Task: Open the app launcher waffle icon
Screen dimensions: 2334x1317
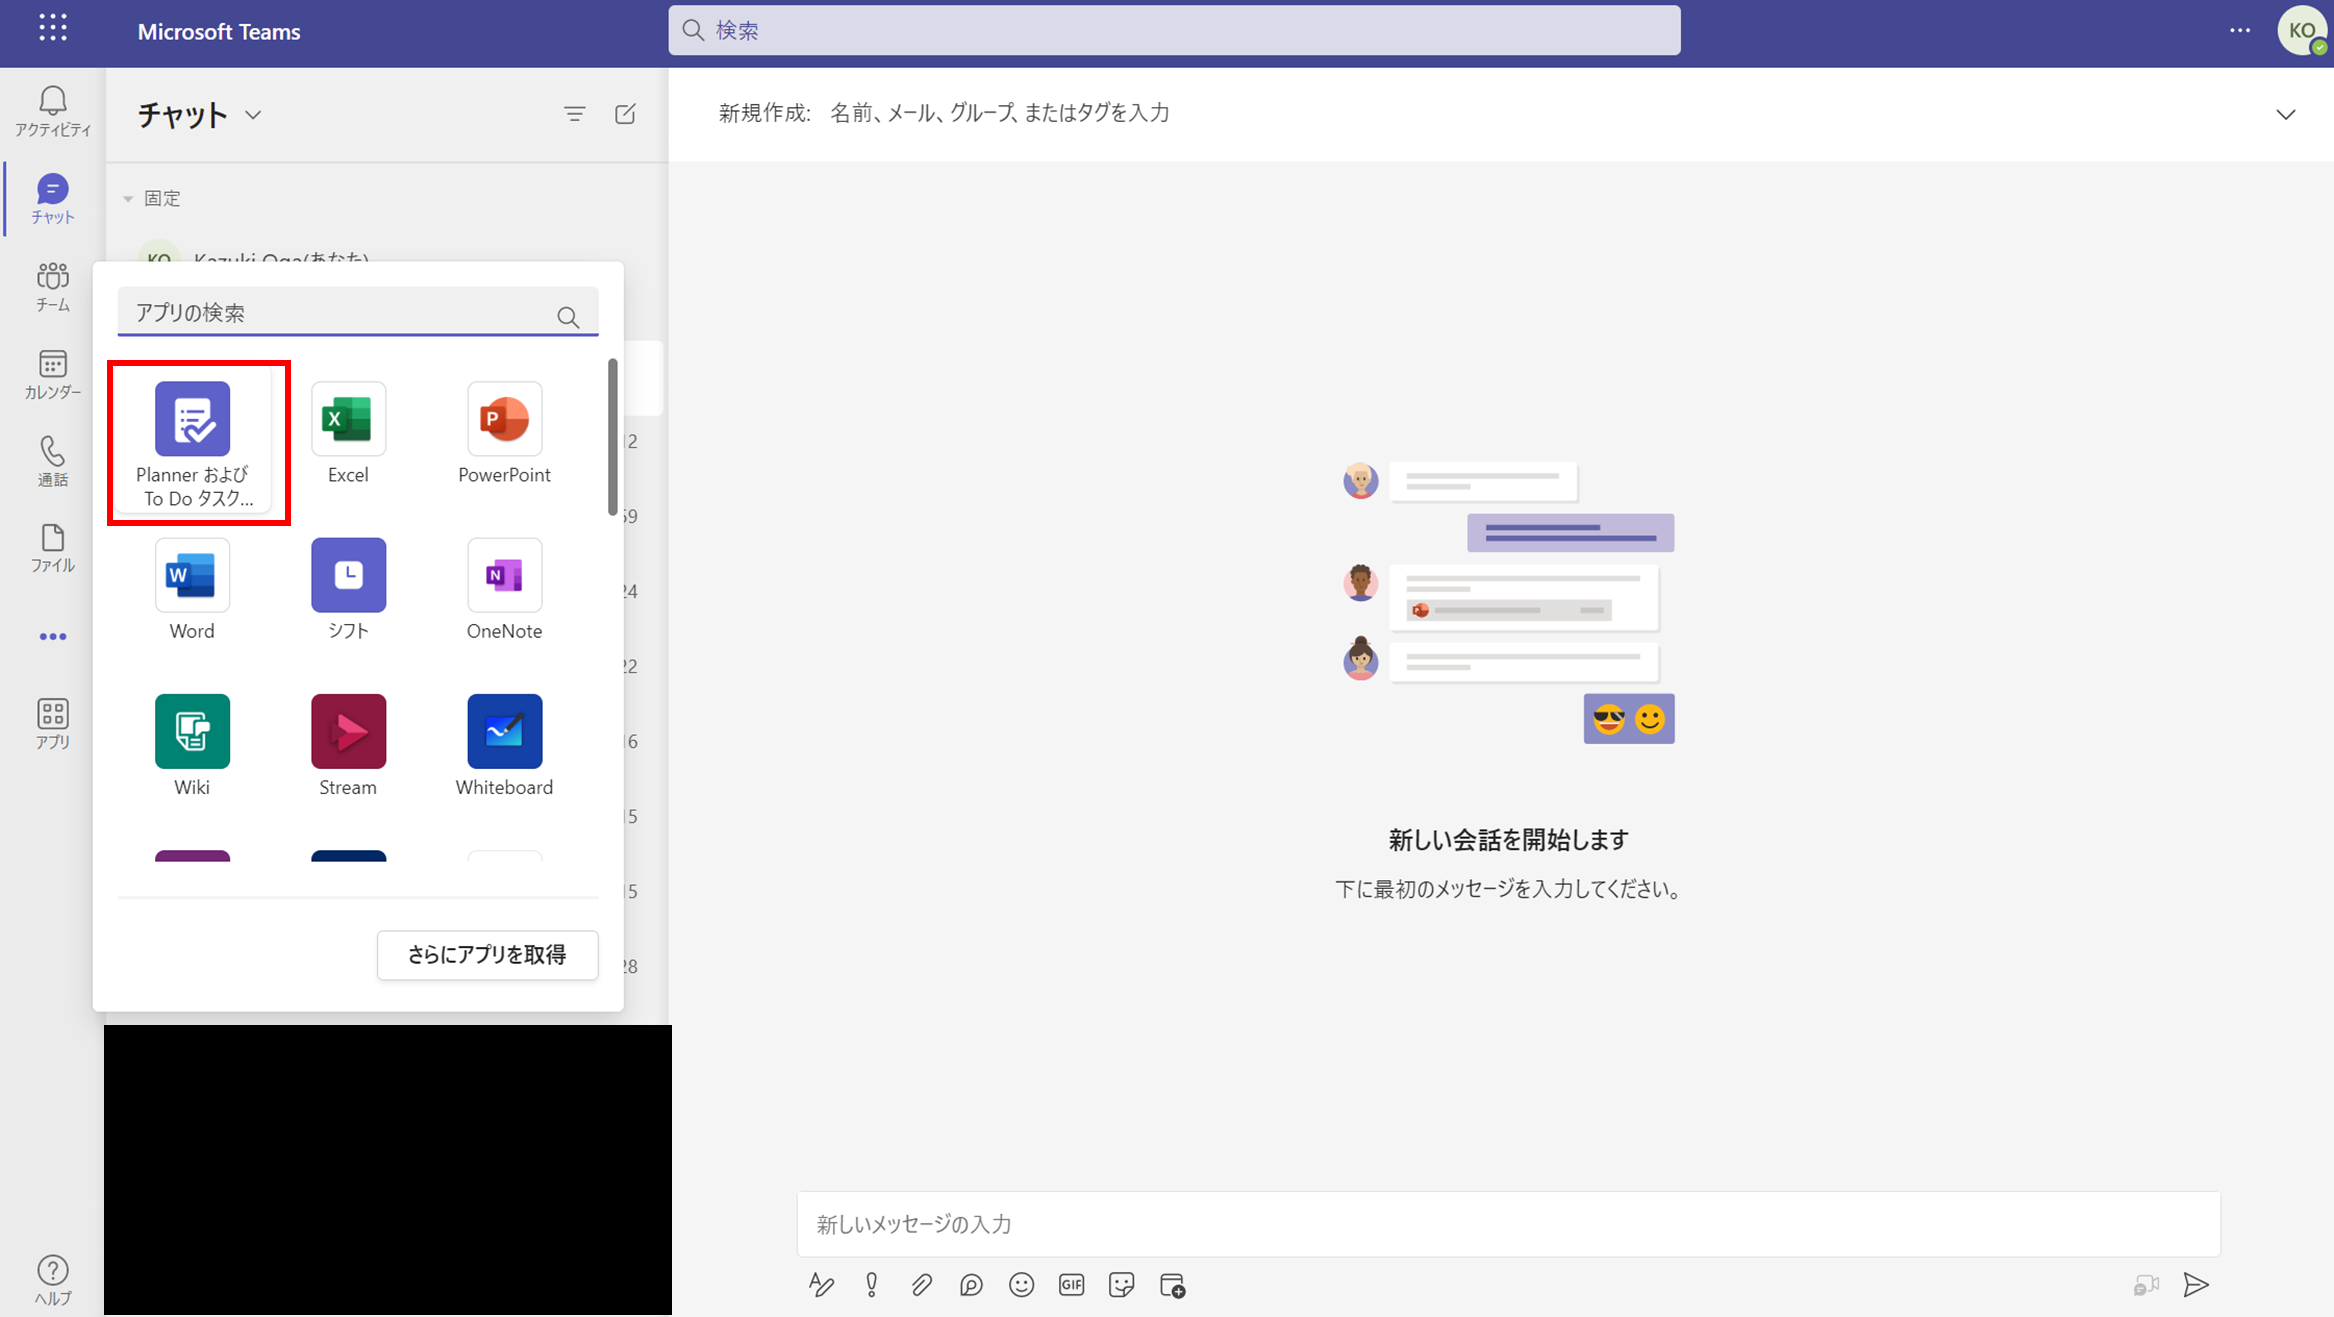Action: click(x=53, y=28)
